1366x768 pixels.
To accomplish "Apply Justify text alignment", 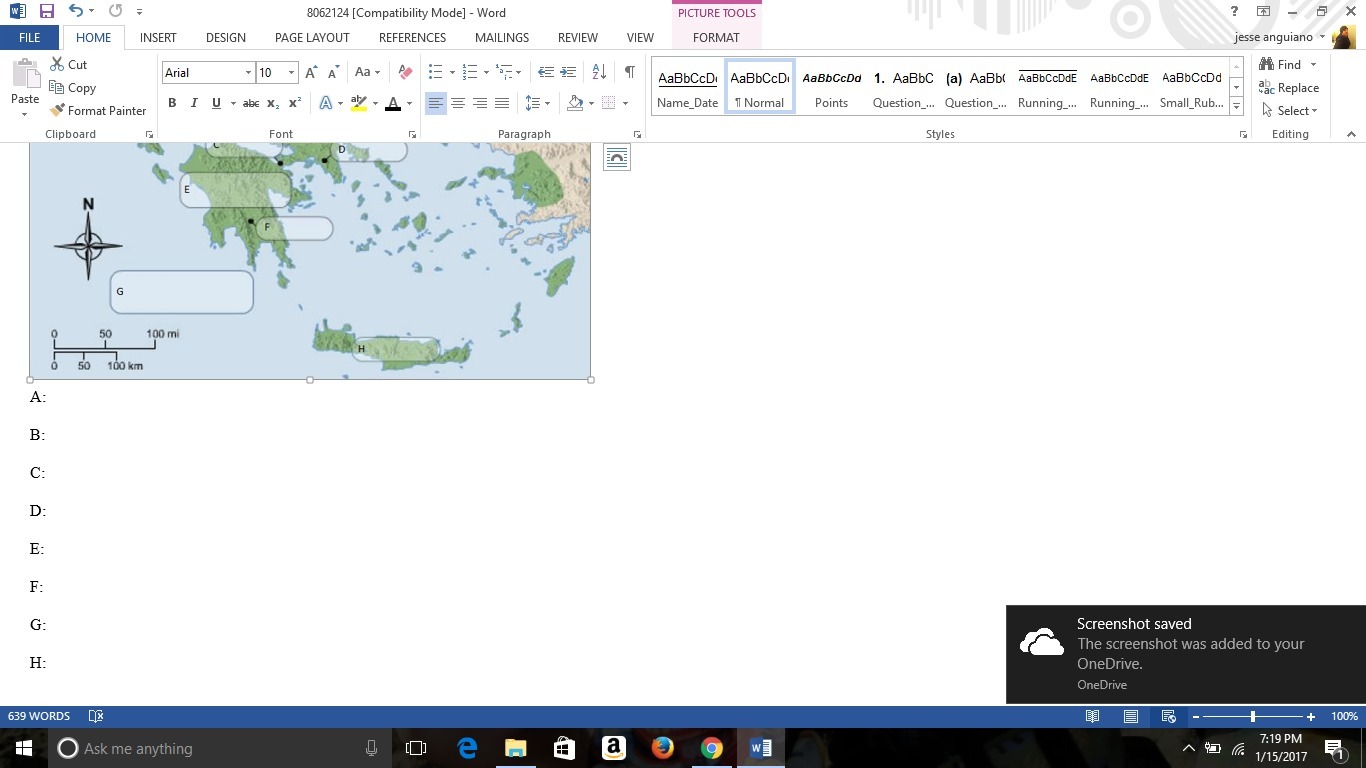I will point(502,103).
